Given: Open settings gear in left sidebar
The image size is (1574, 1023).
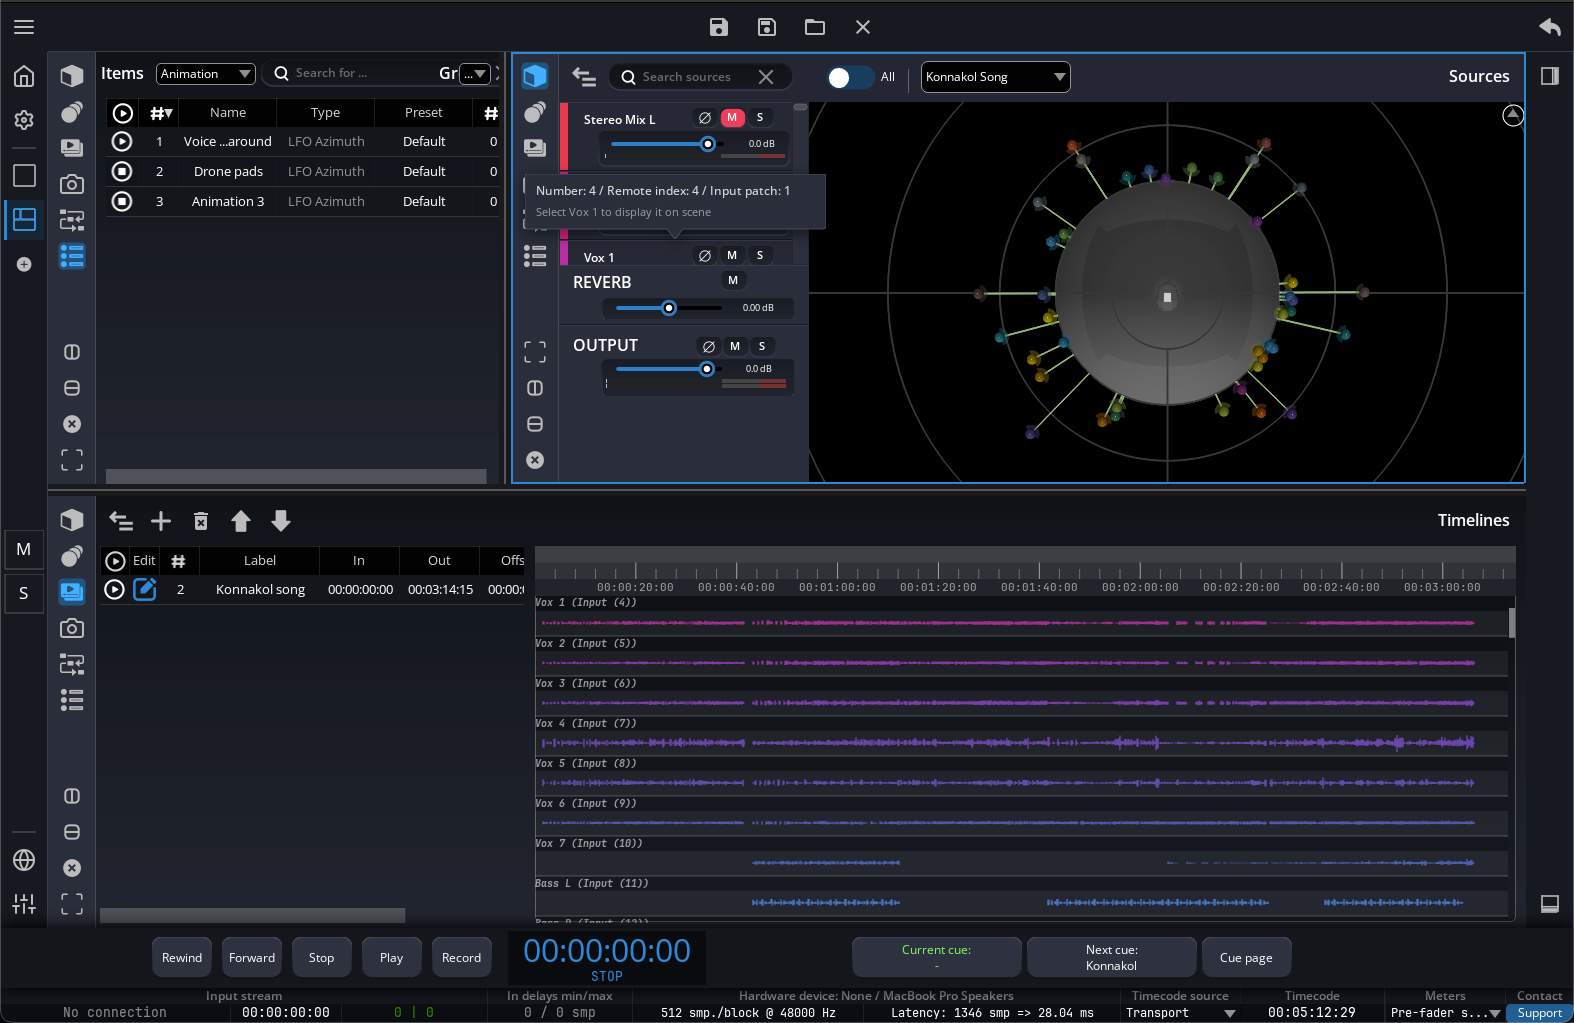Looking at the screenshot, I should [24, 120].
